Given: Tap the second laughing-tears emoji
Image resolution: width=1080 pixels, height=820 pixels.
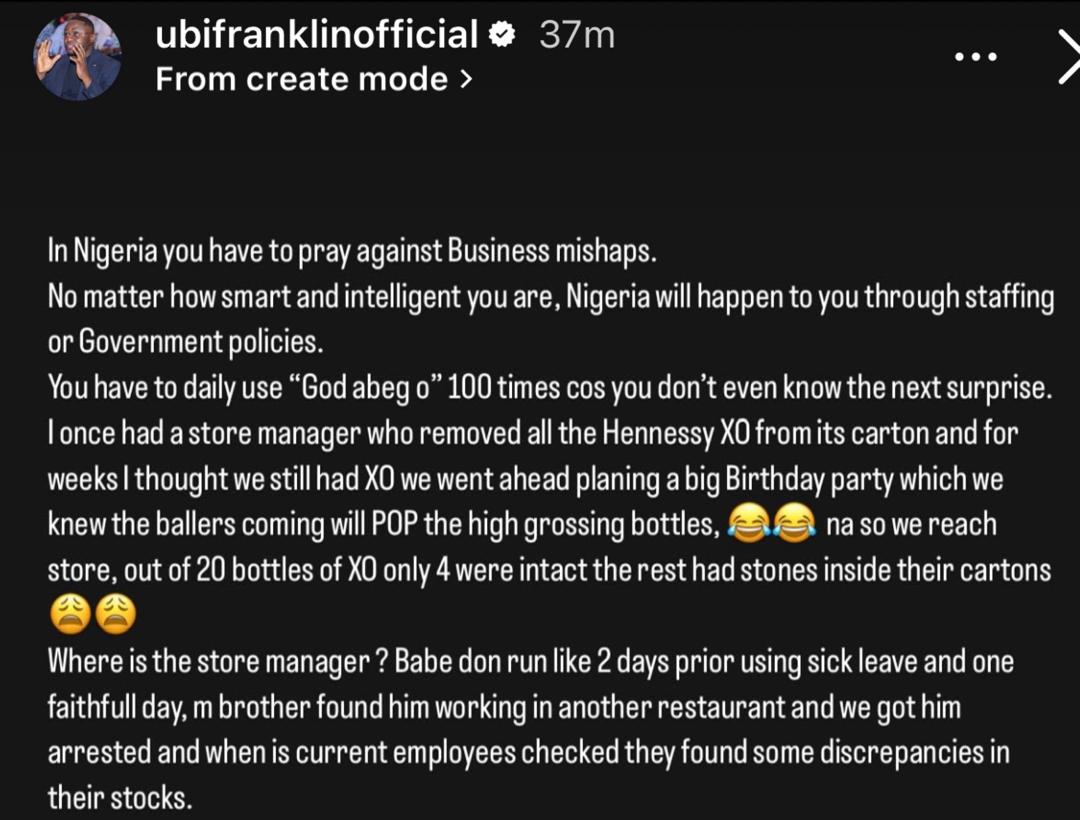Looking at the screenshot, I should click(793, 524).
